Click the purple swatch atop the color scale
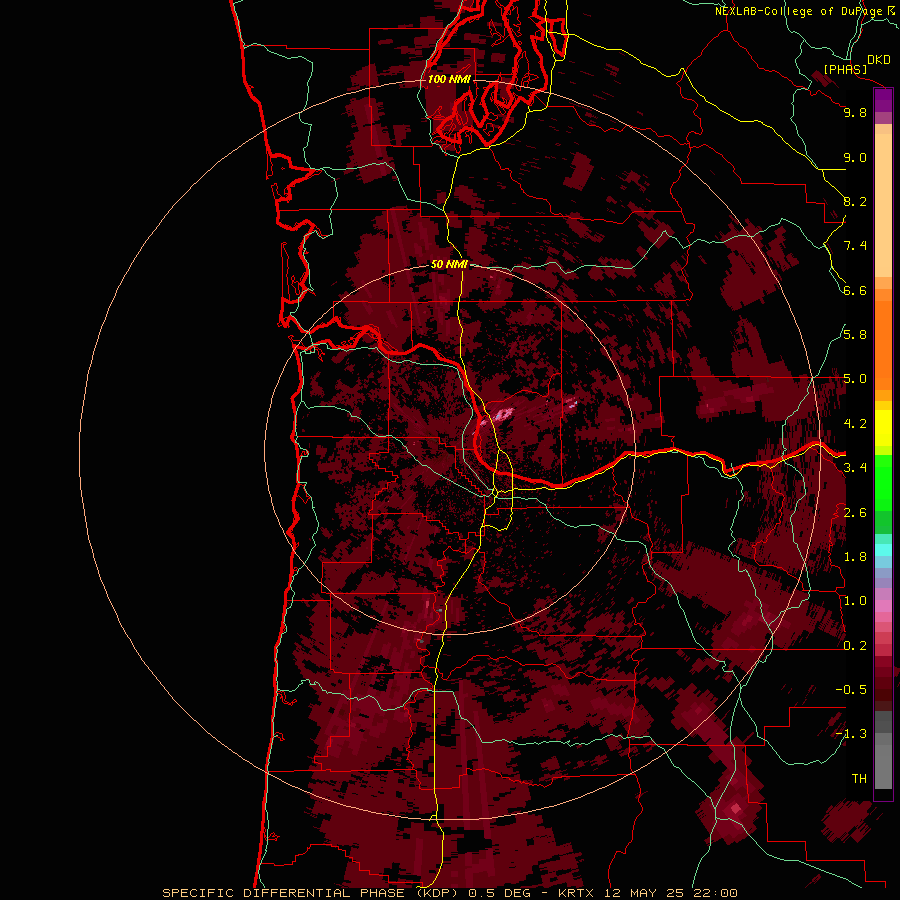 883,100
